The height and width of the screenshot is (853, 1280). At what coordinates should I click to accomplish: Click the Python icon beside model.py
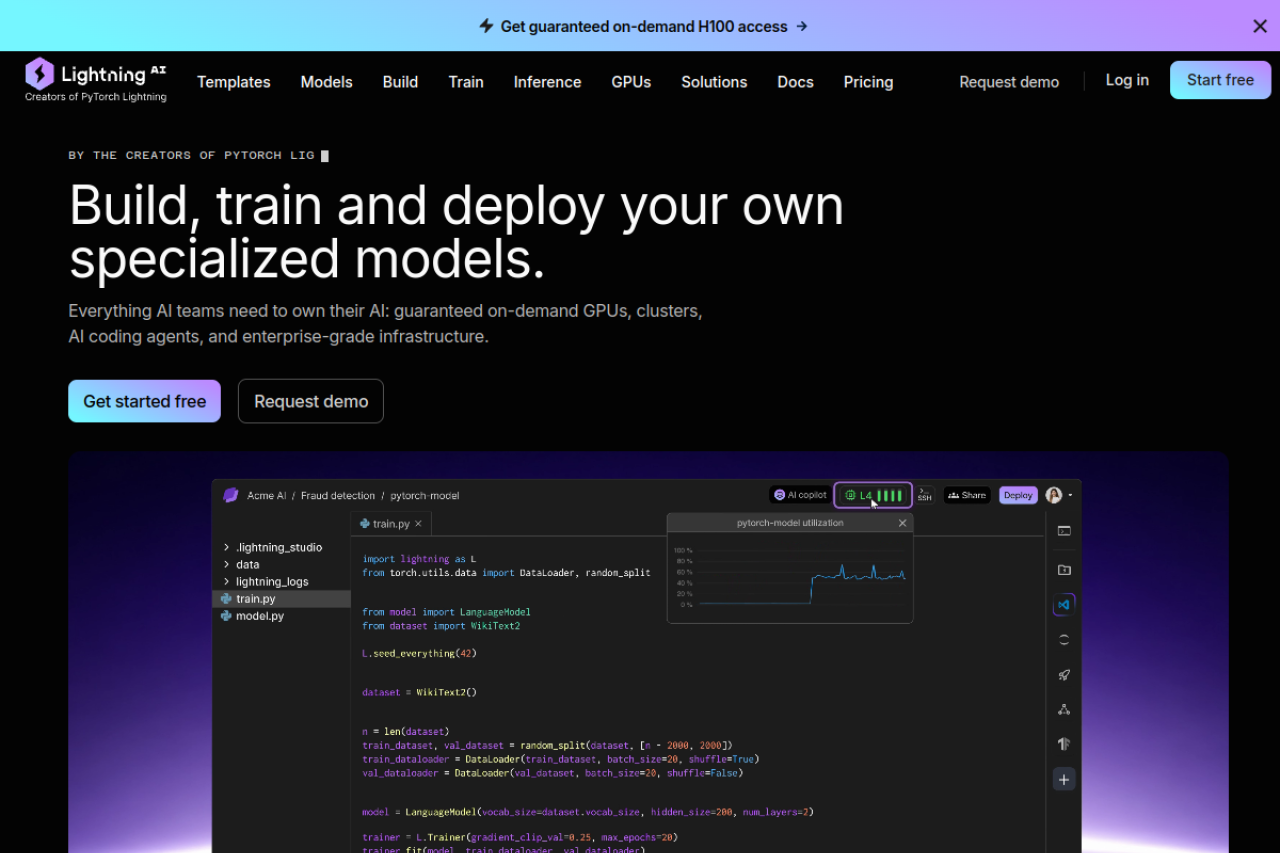226,616
